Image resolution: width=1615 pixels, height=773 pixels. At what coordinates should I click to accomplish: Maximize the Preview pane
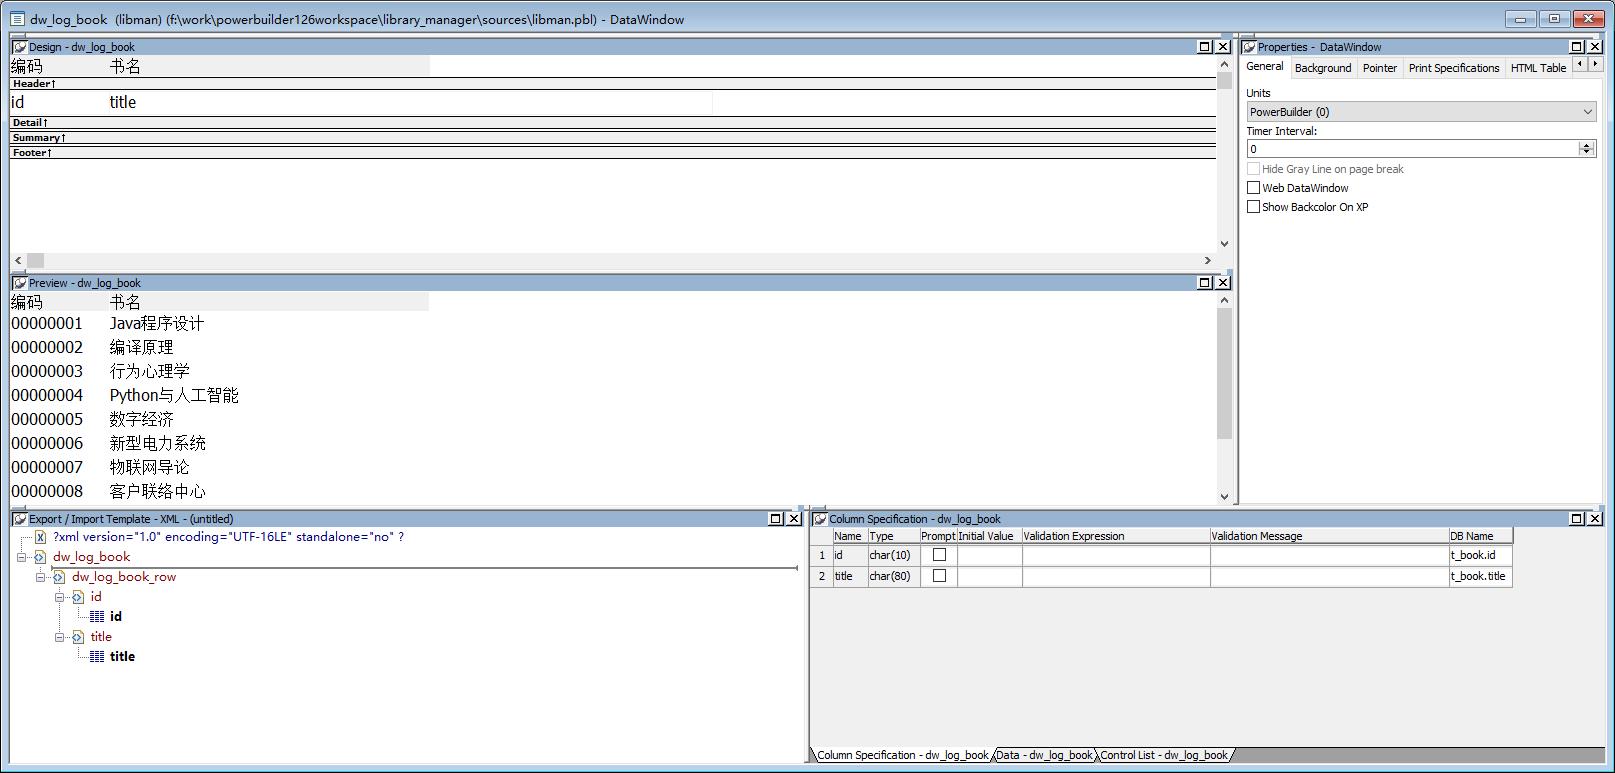tap(1205, 283)
